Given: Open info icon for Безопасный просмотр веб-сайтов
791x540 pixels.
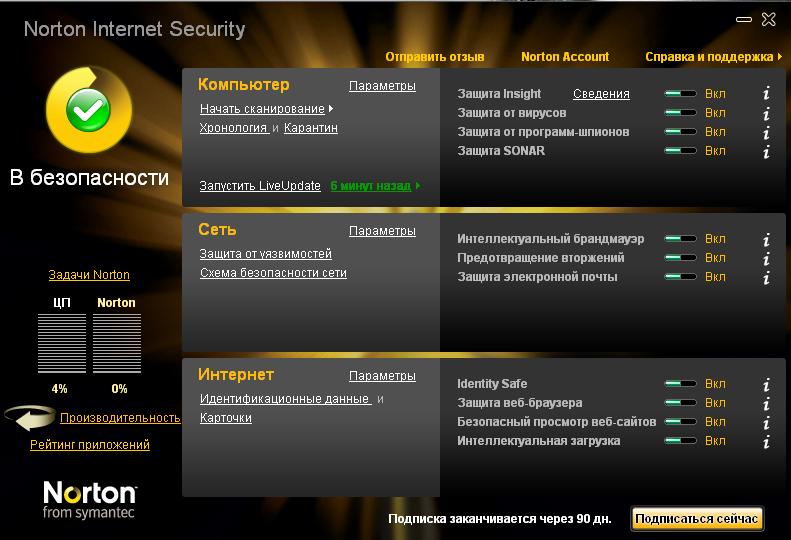Looking at the screenshot, I should (766, 422).
